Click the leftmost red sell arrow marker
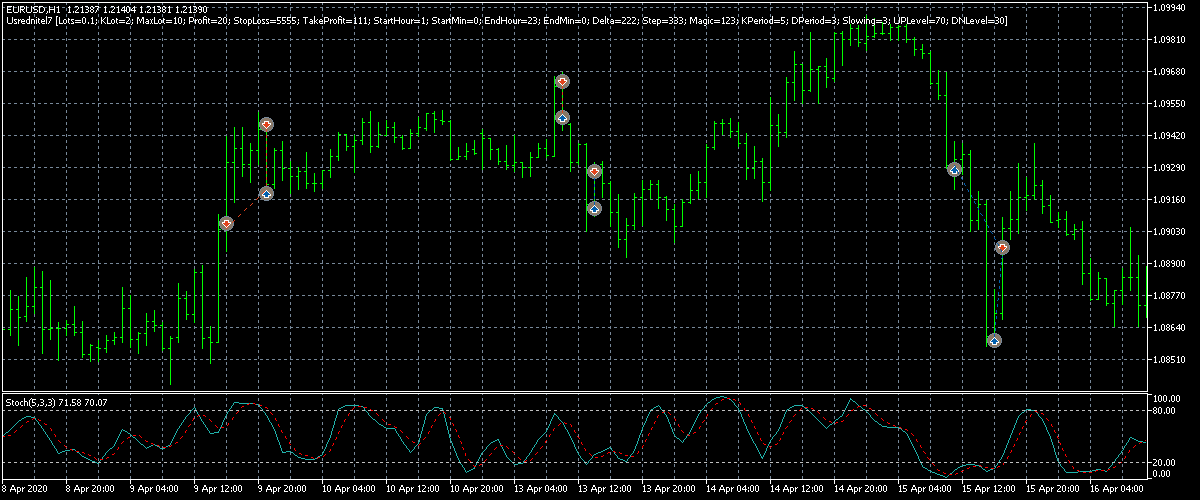1200x500 pixels. point(226,223)
